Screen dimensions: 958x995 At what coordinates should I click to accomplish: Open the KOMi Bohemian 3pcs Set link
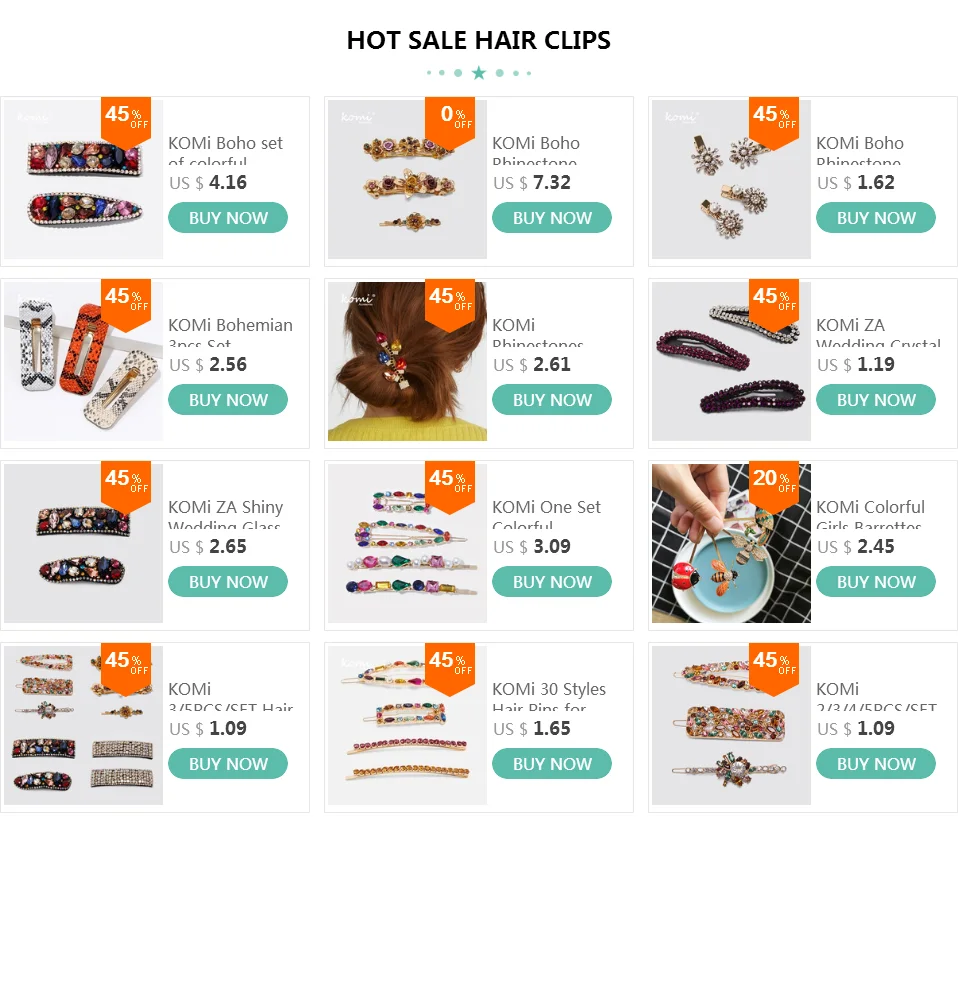coord(231,334)
